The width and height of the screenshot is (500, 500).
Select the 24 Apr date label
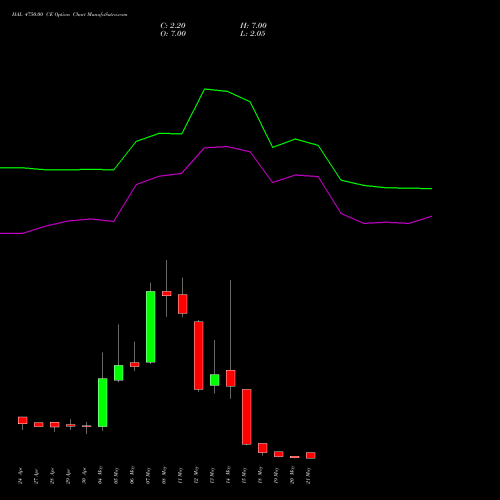[20, 476]
